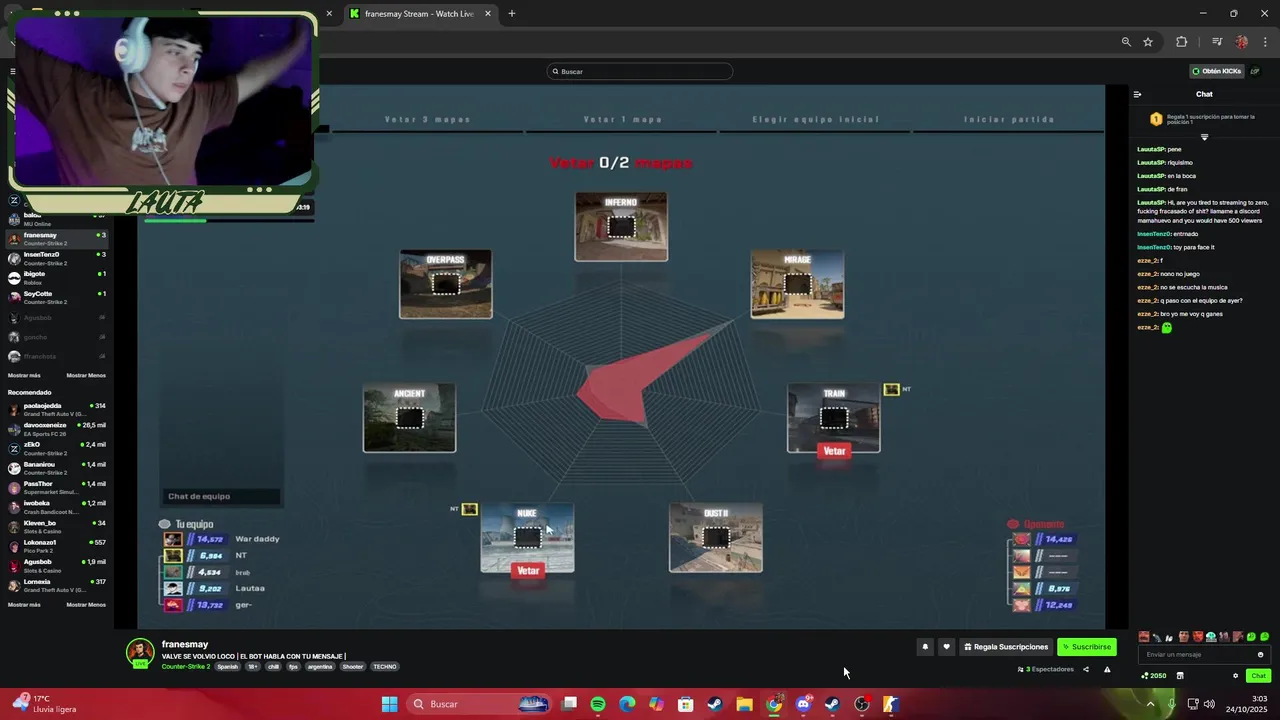Close the franesmay Stream tab
This screenshot has width=1280, height=720.
[x=488, y=13]
